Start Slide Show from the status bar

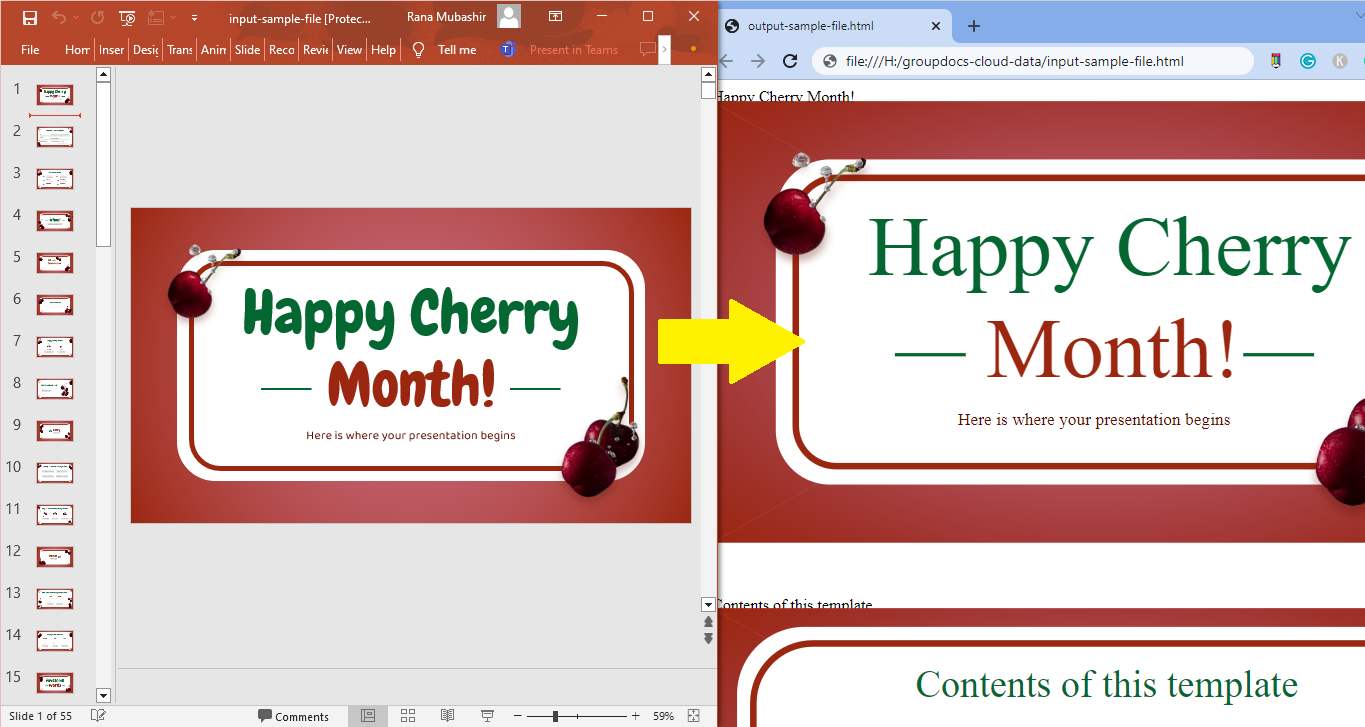[487, 715]
